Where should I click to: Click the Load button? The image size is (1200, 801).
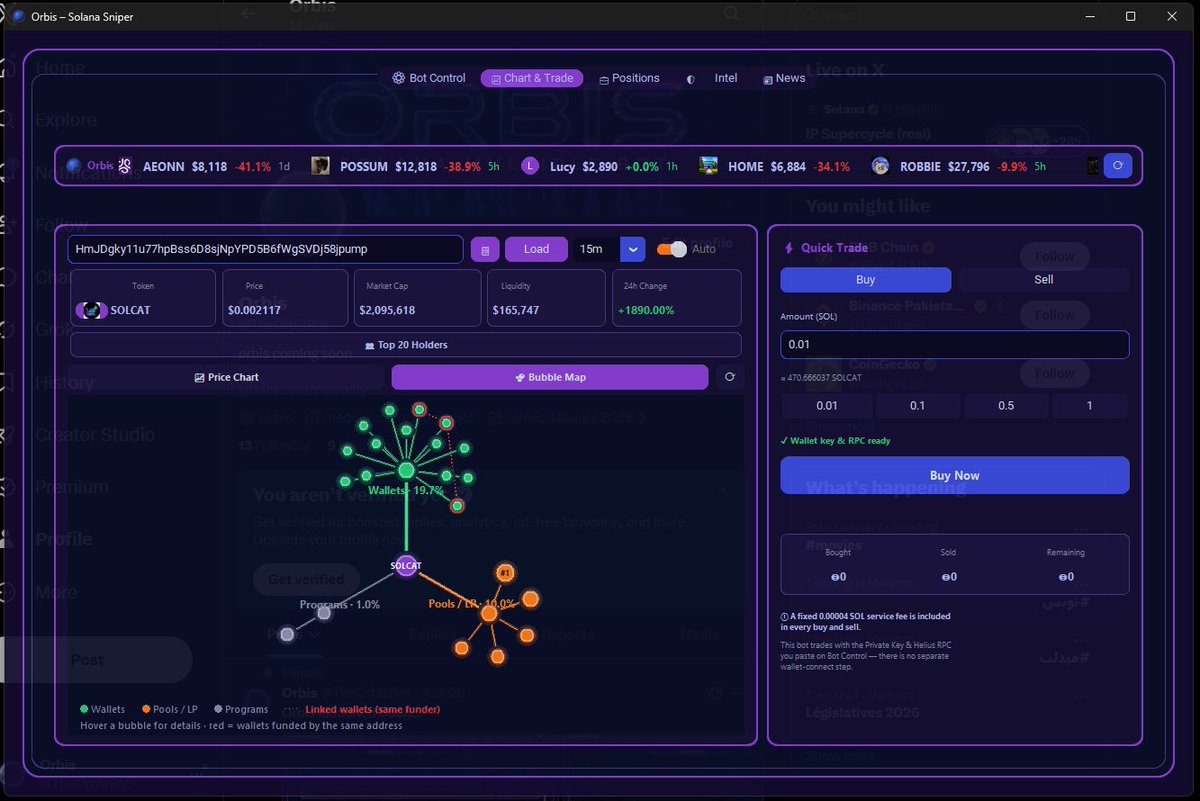pyautogui.click(x=536, y=249)
